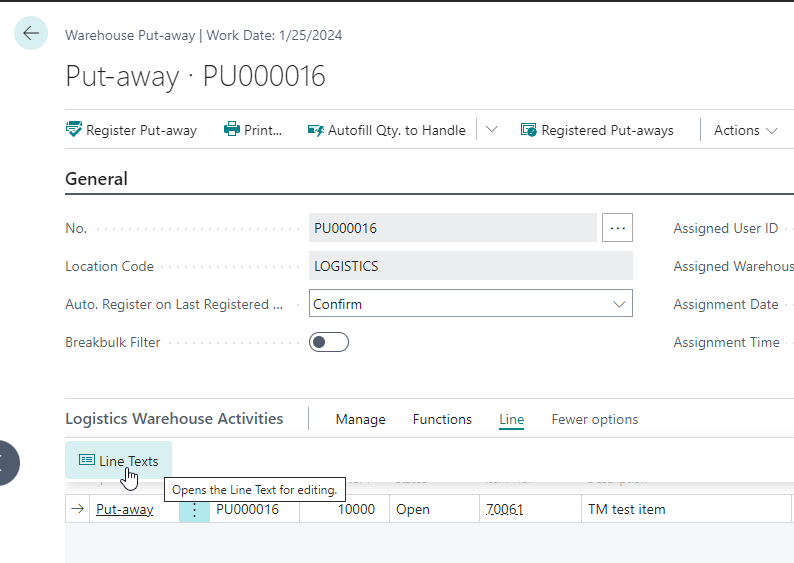Click the back arrow button
The width and height of the screenshot is (794, 563).
click(31, 33)
